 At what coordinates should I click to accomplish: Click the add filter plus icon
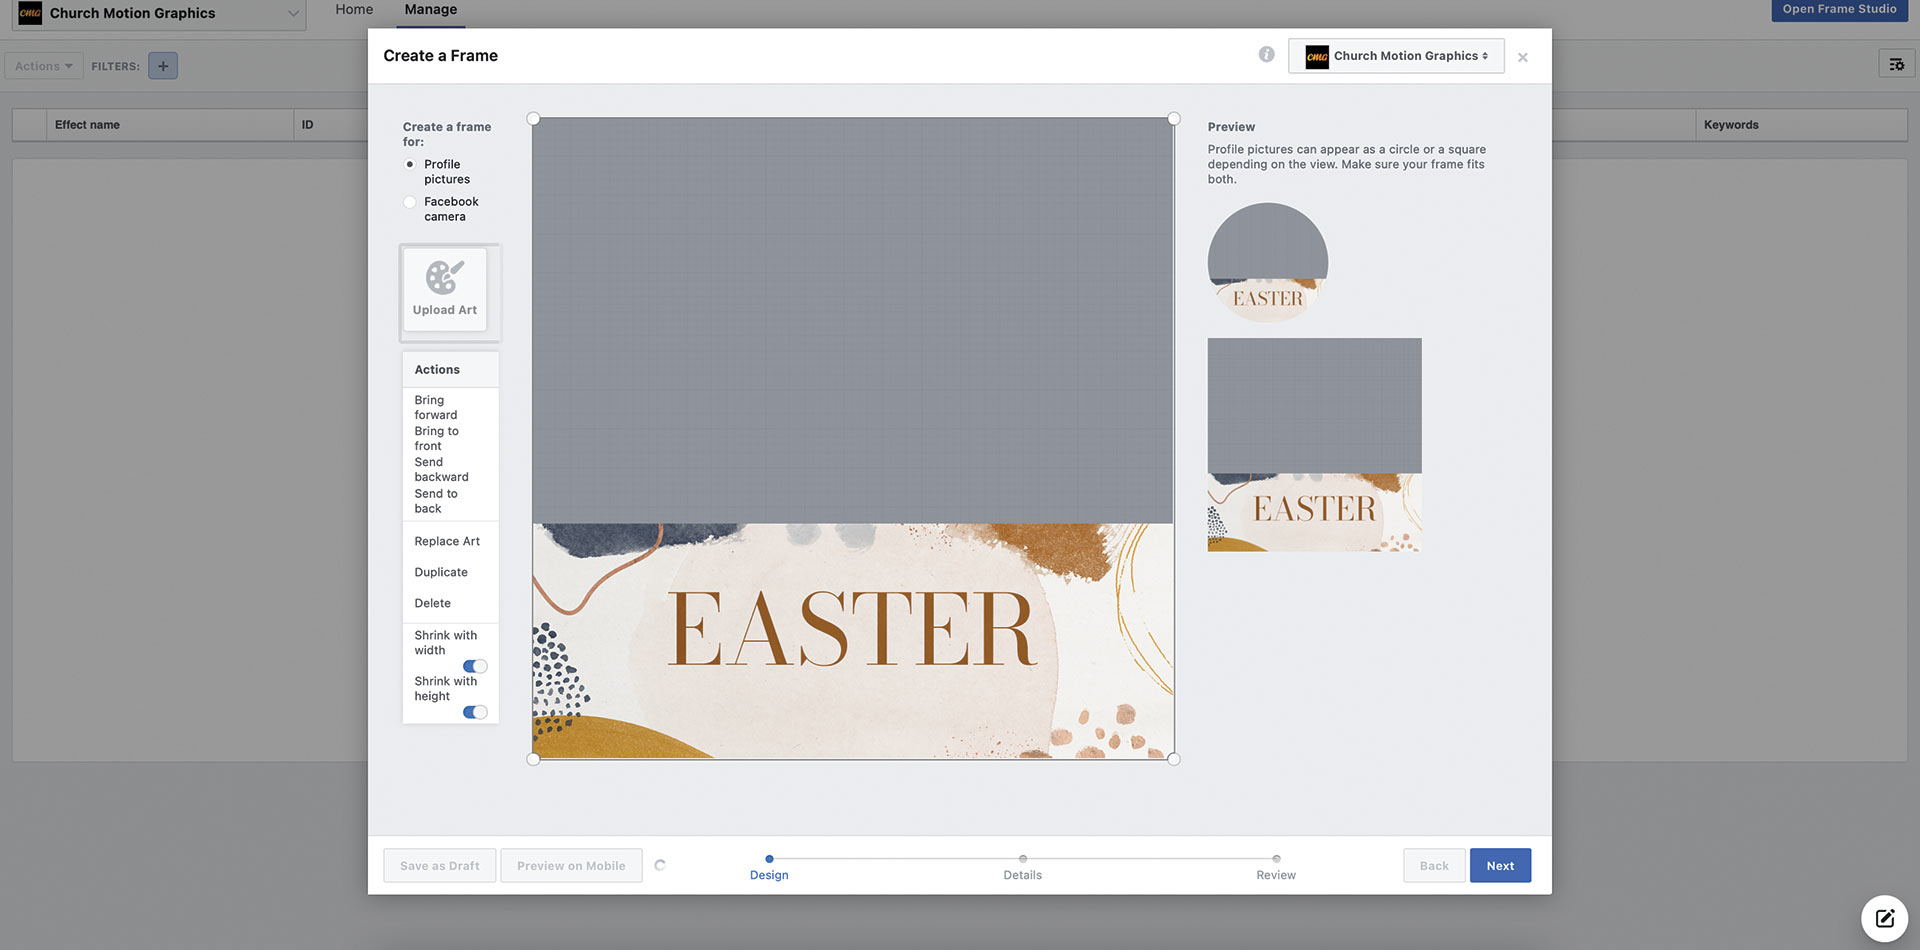pyautogui.click(x=163, y=66)
